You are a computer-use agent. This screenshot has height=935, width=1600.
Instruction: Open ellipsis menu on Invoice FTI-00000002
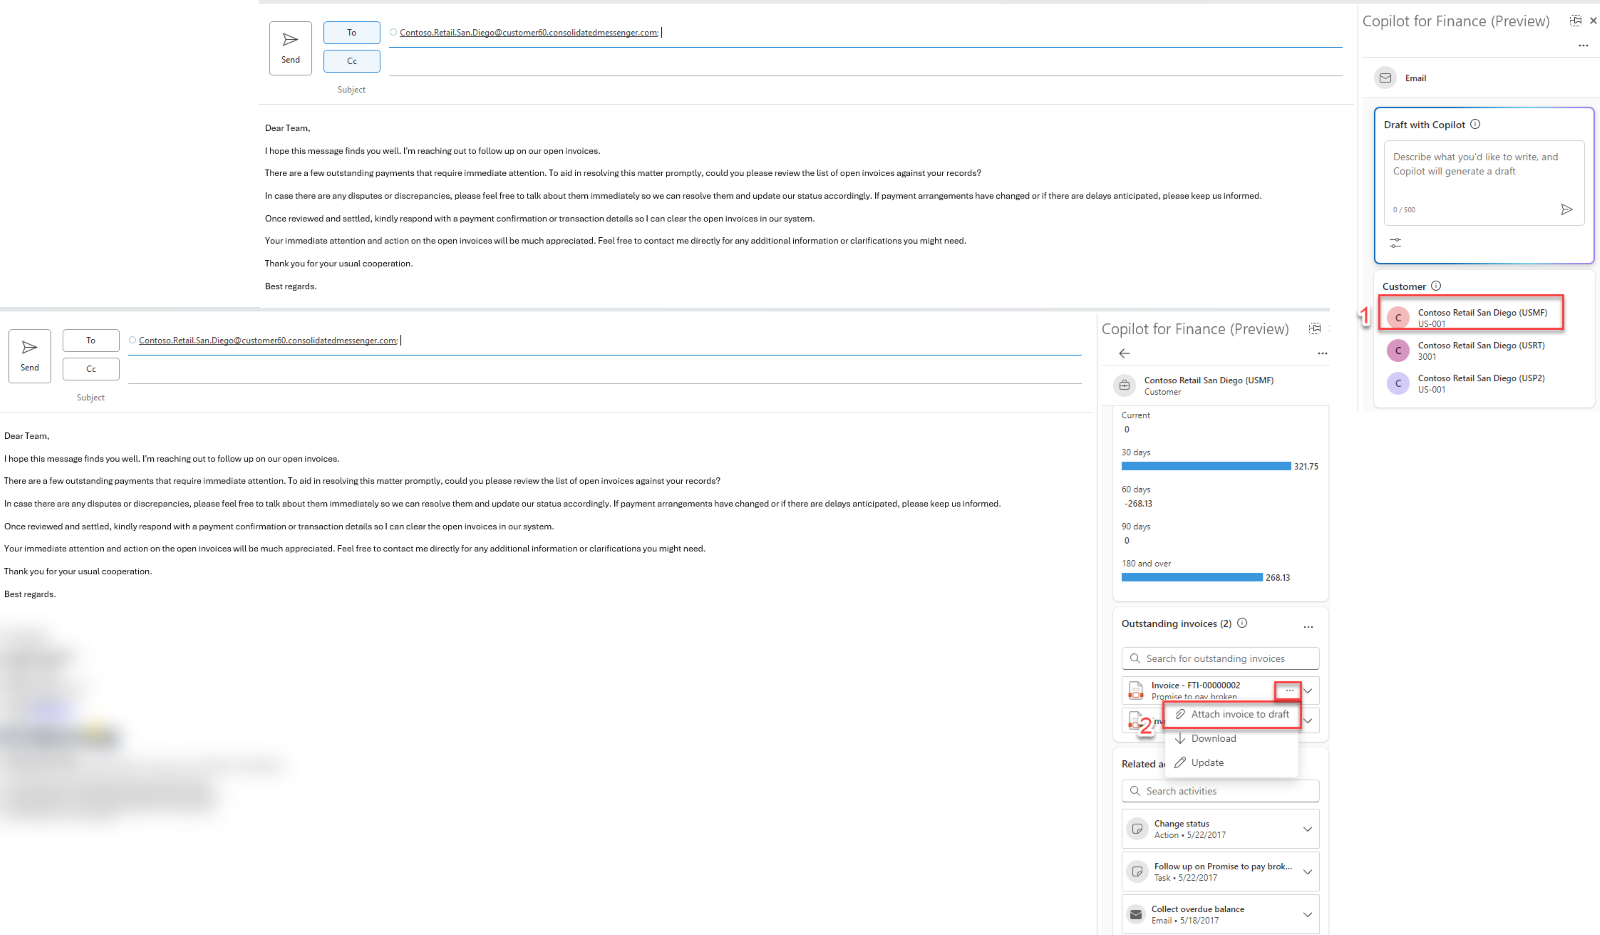(1288, 690)
